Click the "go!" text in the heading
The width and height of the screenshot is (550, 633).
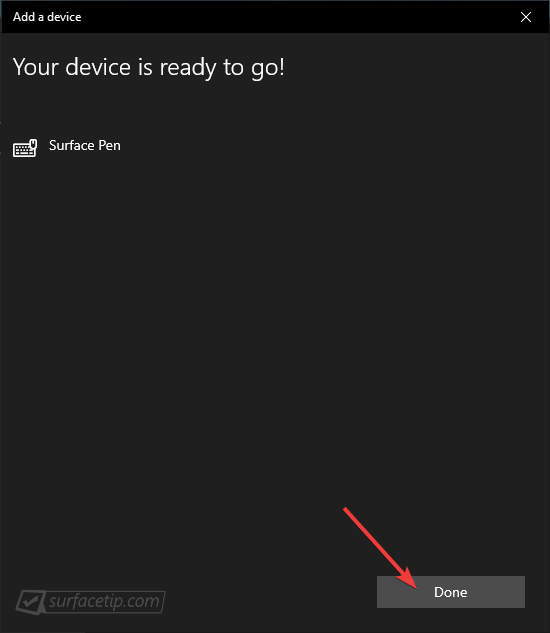268,69
